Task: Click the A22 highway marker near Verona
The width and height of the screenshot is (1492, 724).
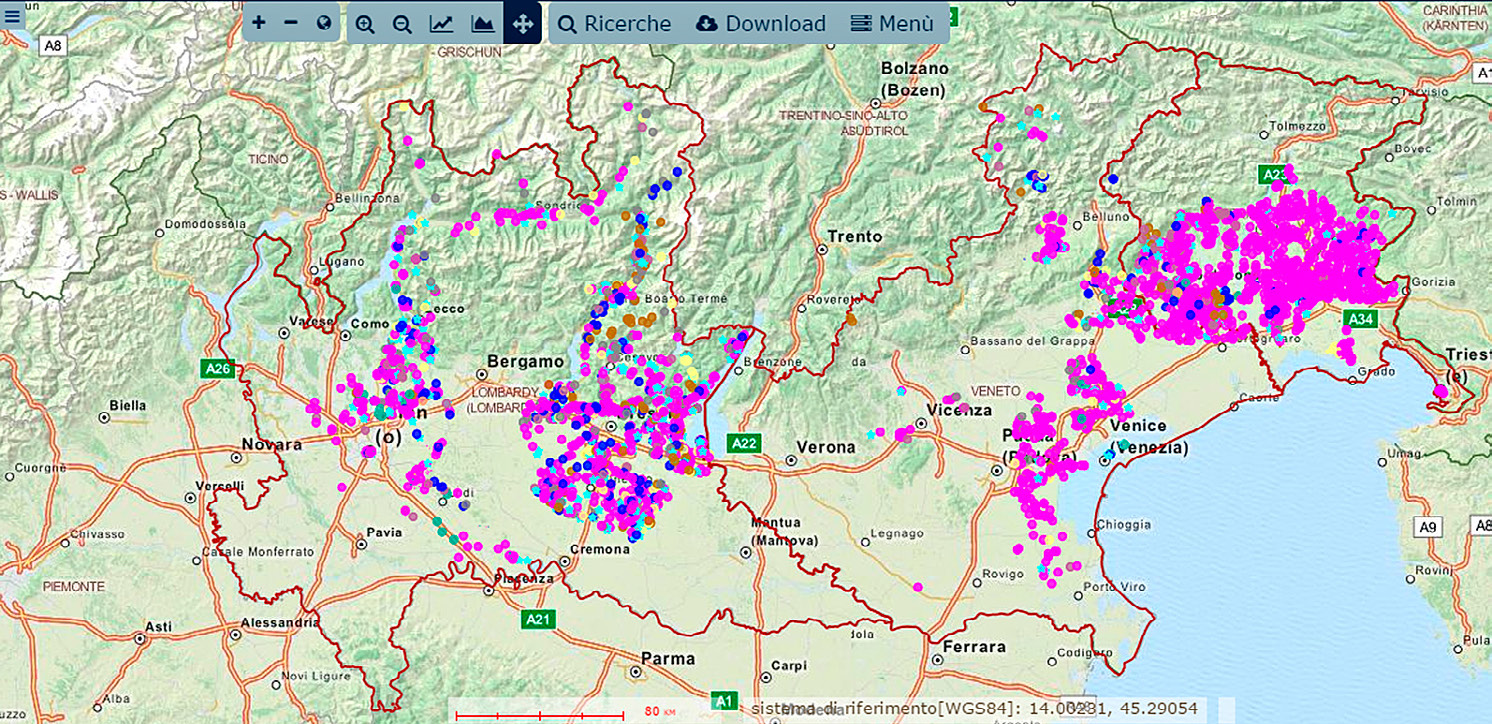Action: click(x=743, y=442)
